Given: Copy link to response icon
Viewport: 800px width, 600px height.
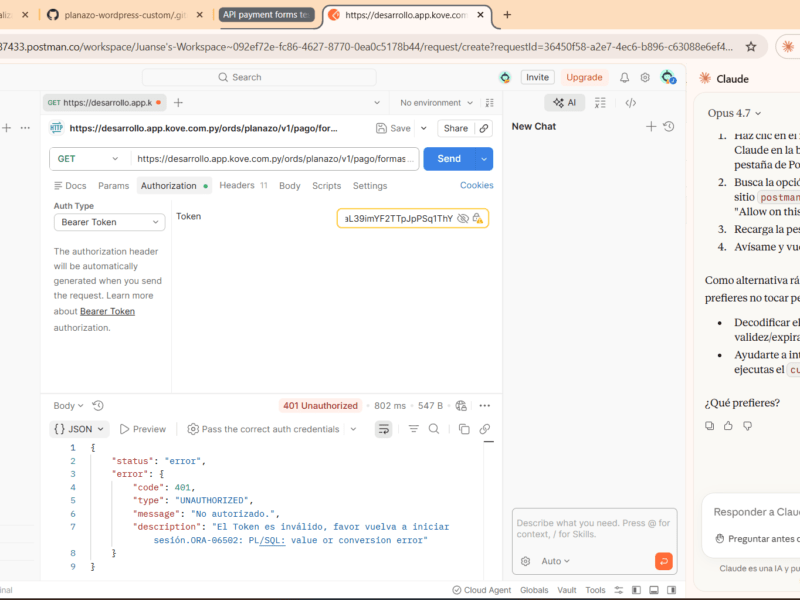Looking at the screenshot, I should 485,429.
